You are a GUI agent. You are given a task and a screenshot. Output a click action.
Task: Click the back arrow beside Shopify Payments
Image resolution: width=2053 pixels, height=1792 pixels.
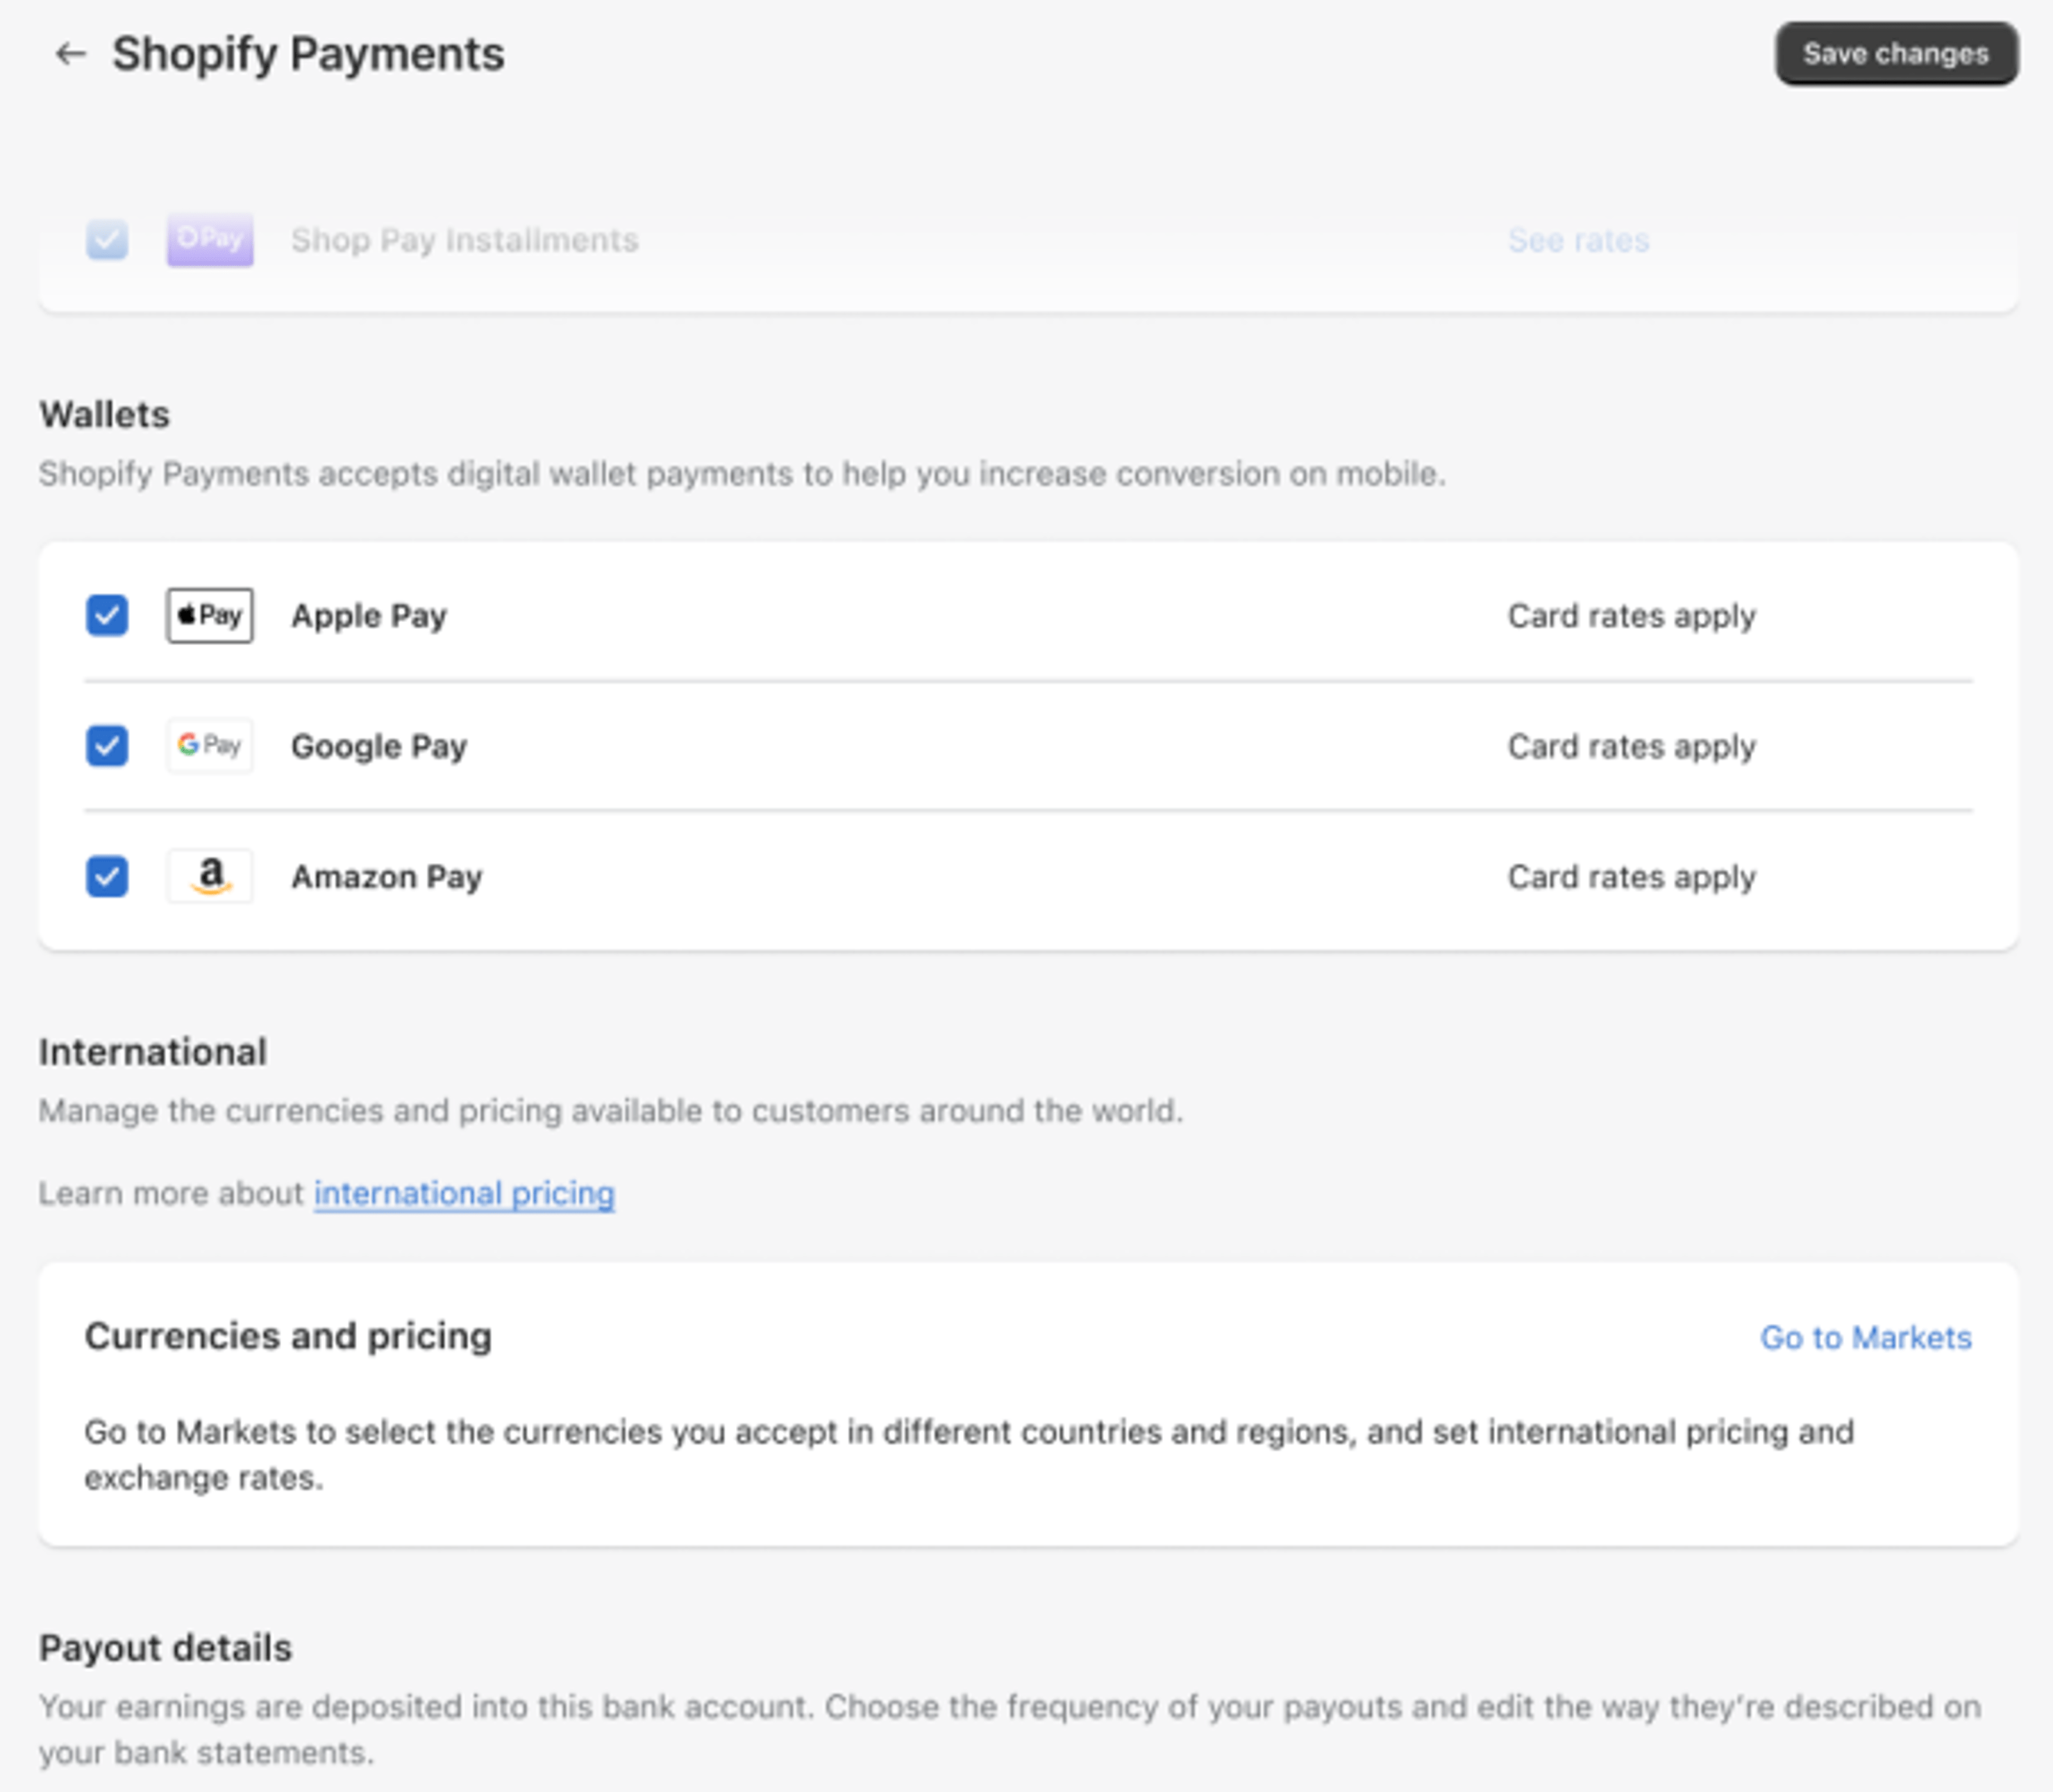(70, 54)
